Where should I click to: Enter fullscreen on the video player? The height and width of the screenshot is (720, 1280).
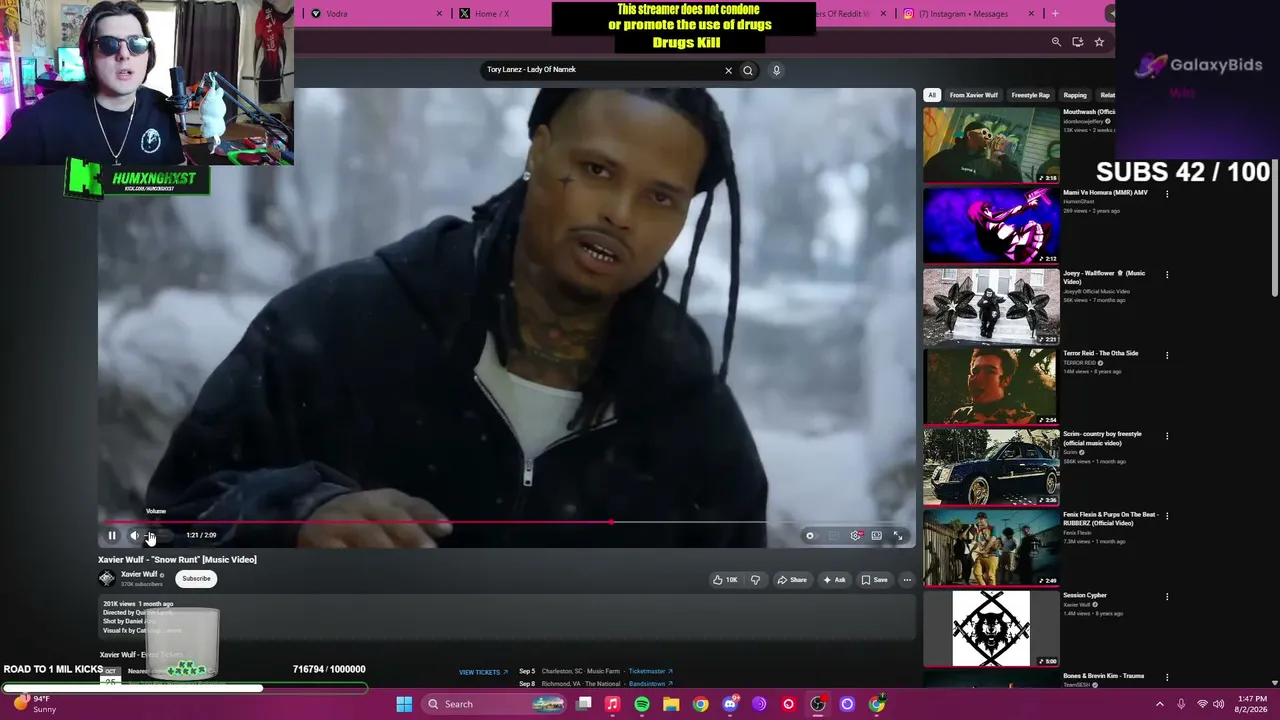[x=898, y=536]
